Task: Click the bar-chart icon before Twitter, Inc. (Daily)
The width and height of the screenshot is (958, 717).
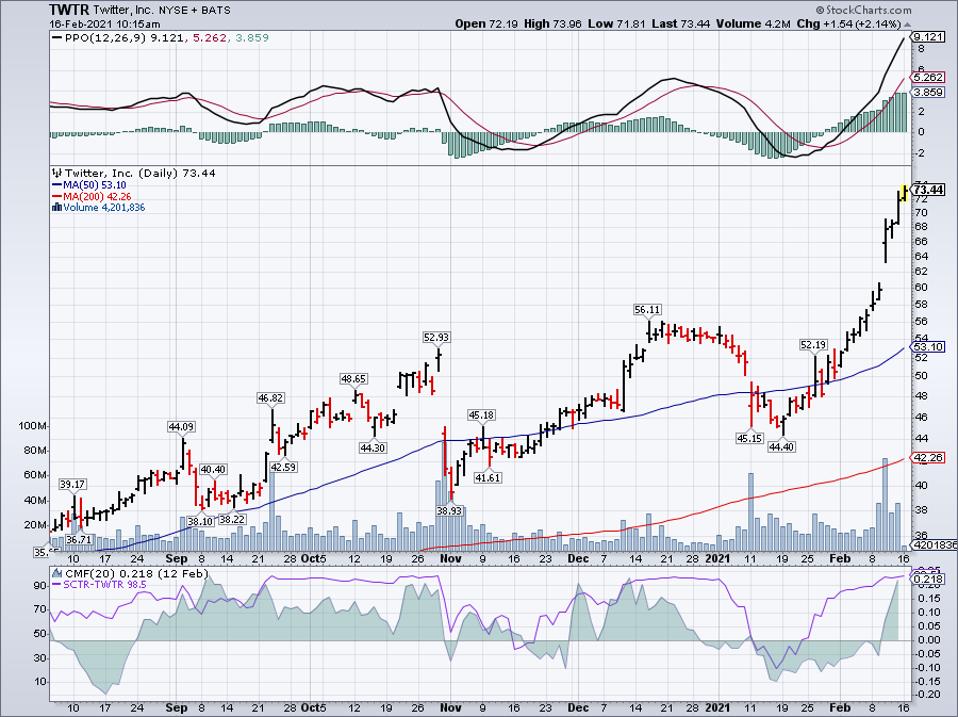Action: click(57, 173)
